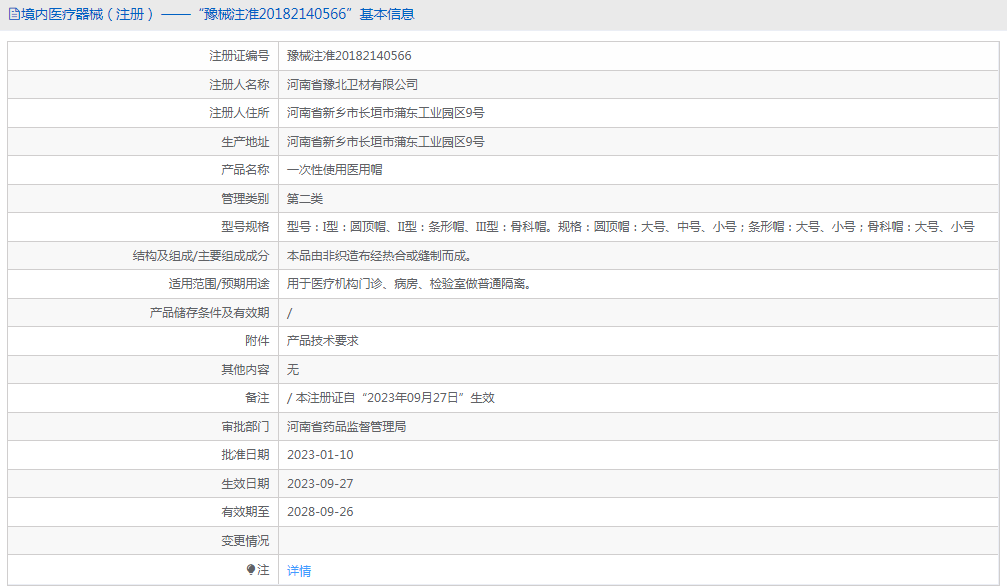This screenshot has width=1007, height=586.
Task: Click the 附件 label
Action: coord(257,341)
